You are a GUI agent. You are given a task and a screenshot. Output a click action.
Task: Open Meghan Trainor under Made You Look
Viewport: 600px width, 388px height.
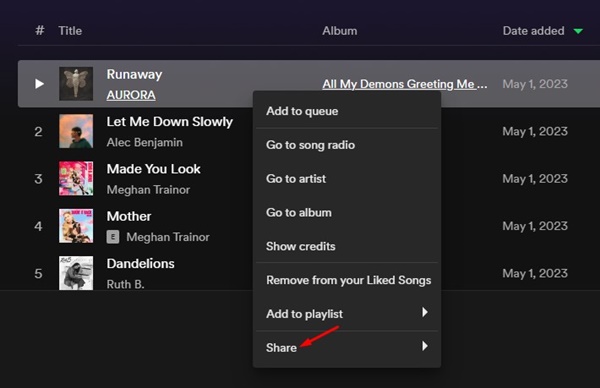[x=148, y=190]
